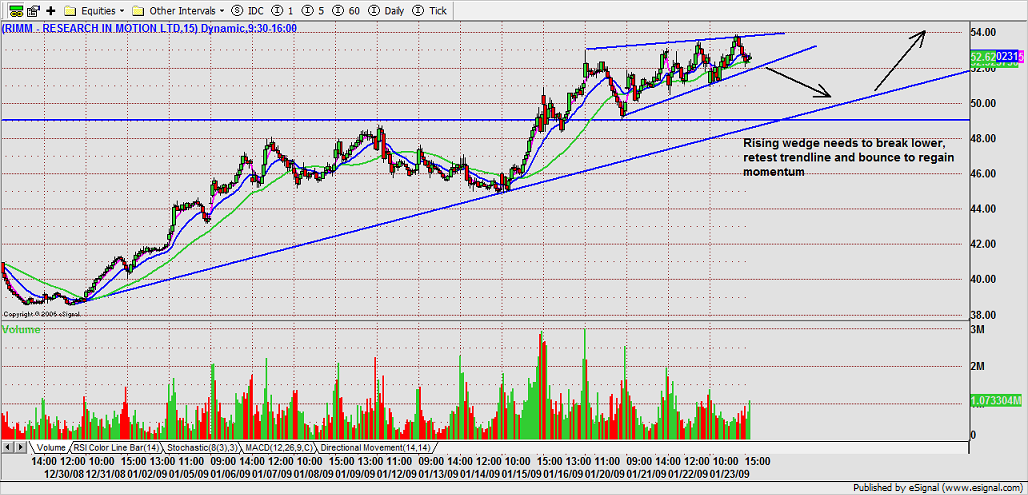Click the green chart-link icon in toolbar

[14, 10]
